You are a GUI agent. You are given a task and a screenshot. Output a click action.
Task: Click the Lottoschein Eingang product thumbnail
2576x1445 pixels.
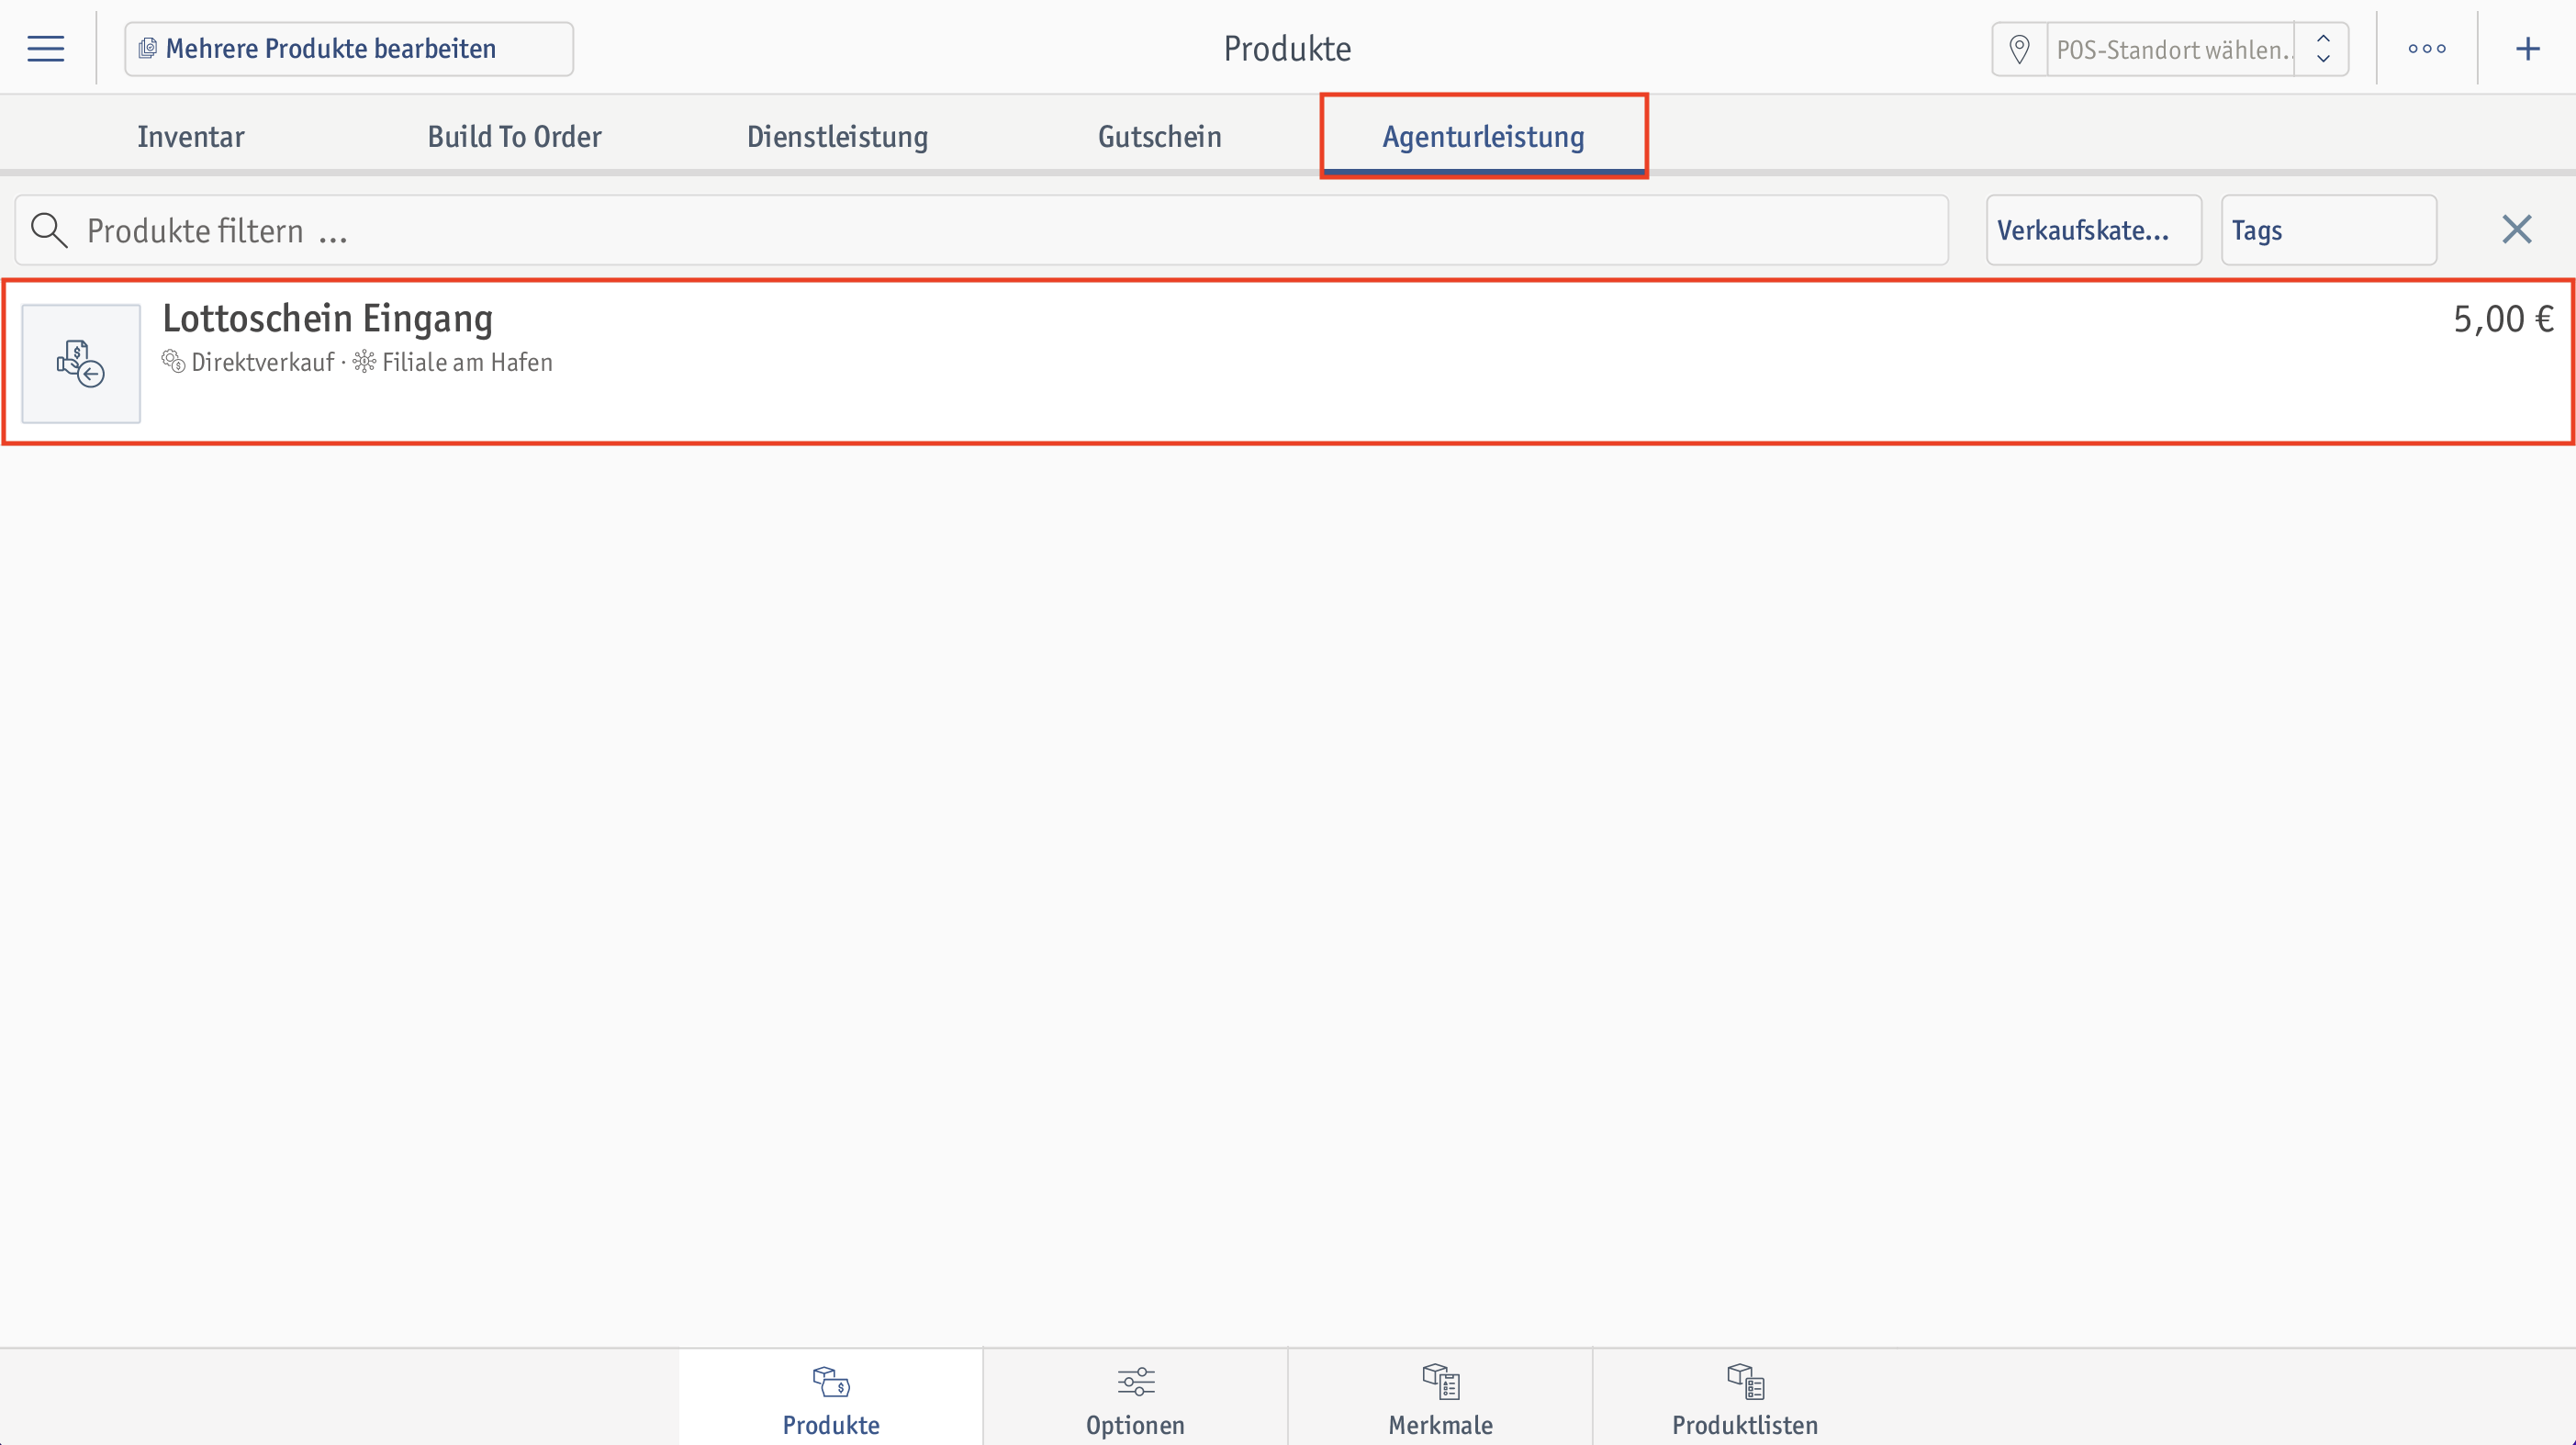pos(81,363)
